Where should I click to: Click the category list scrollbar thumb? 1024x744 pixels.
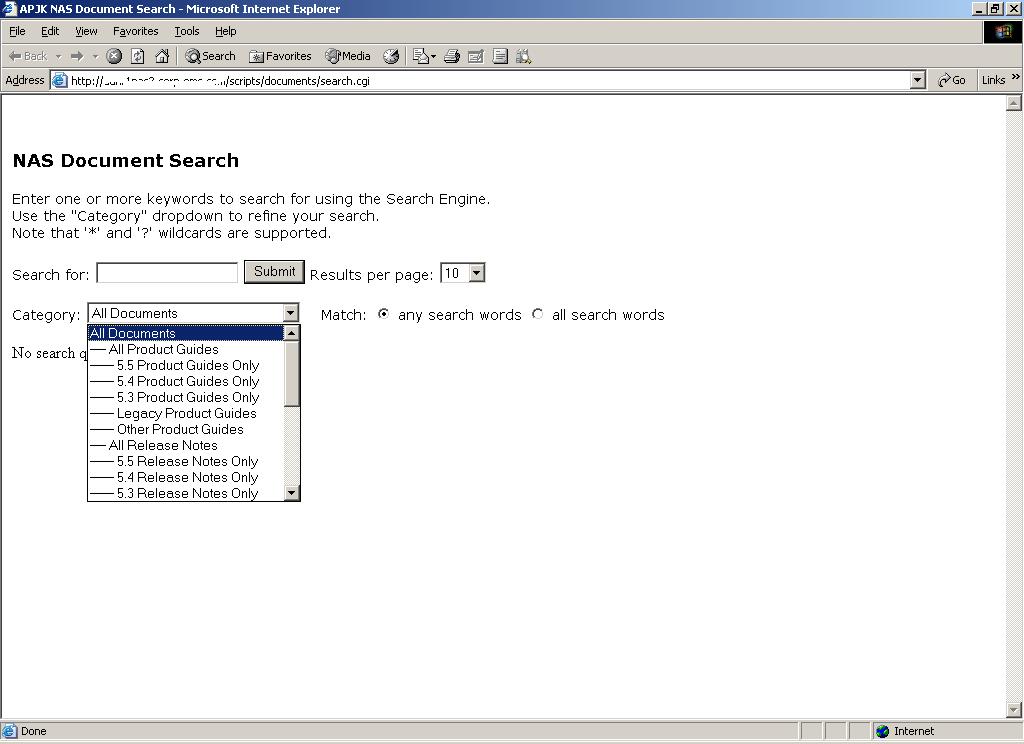pos(292,374)
